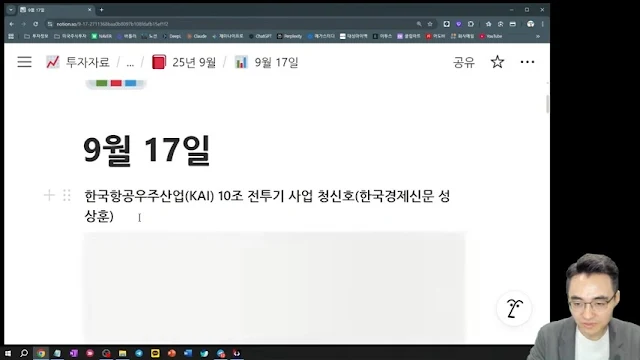This screenshot has width=640, height=360.
Task: Click the 공유 share button
Action: pos(464,62)
